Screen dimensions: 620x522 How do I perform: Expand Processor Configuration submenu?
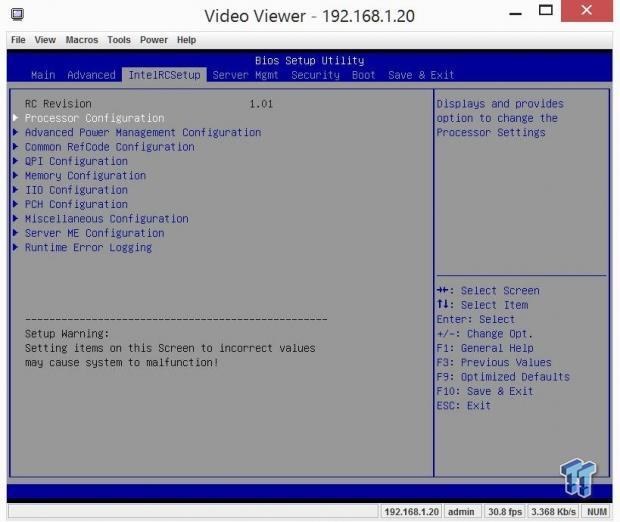point(94,118)
